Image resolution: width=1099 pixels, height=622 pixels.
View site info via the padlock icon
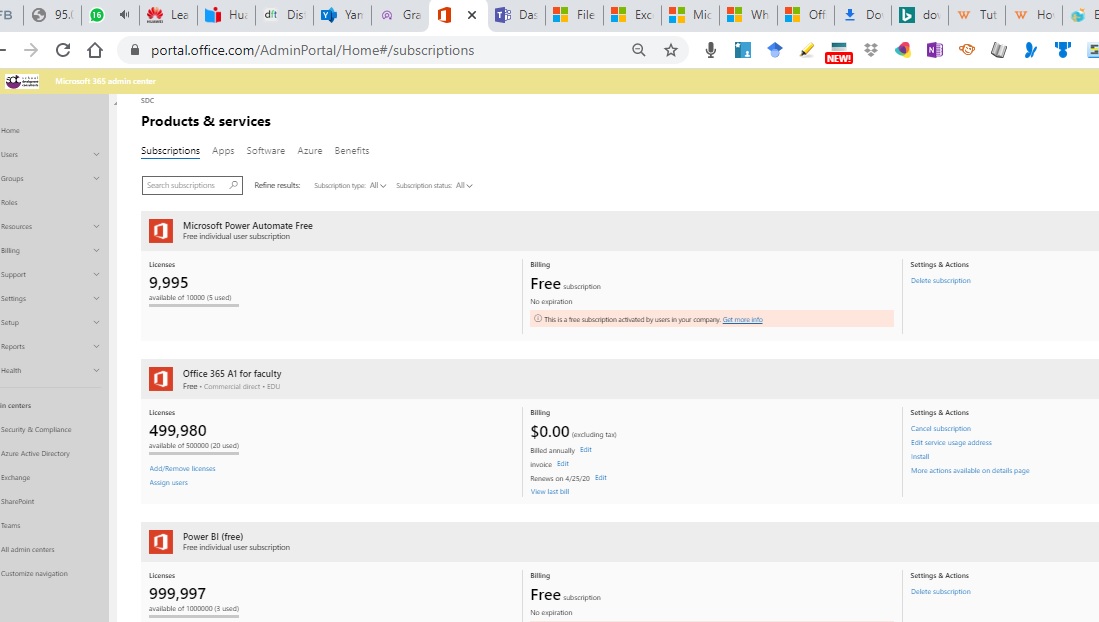[135, 50]
